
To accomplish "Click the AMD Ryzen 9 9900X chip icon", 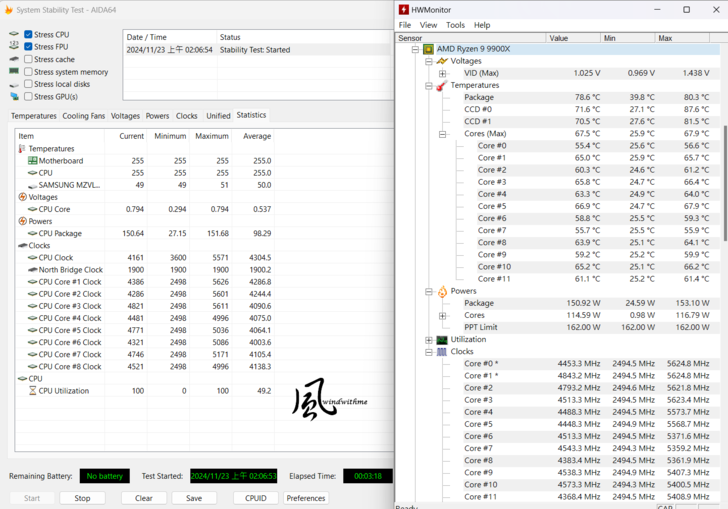I will click(428, 49).
